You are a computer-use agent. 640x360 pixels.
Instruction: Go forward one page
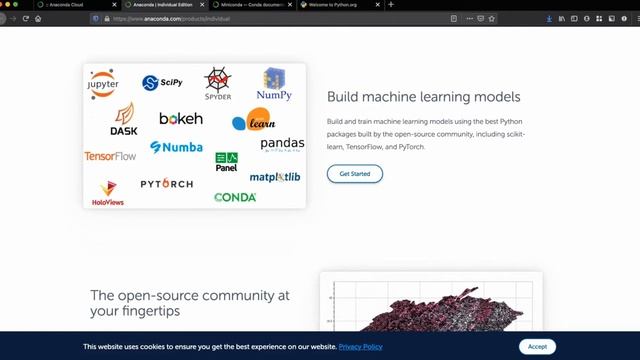[x=13, y=19]
